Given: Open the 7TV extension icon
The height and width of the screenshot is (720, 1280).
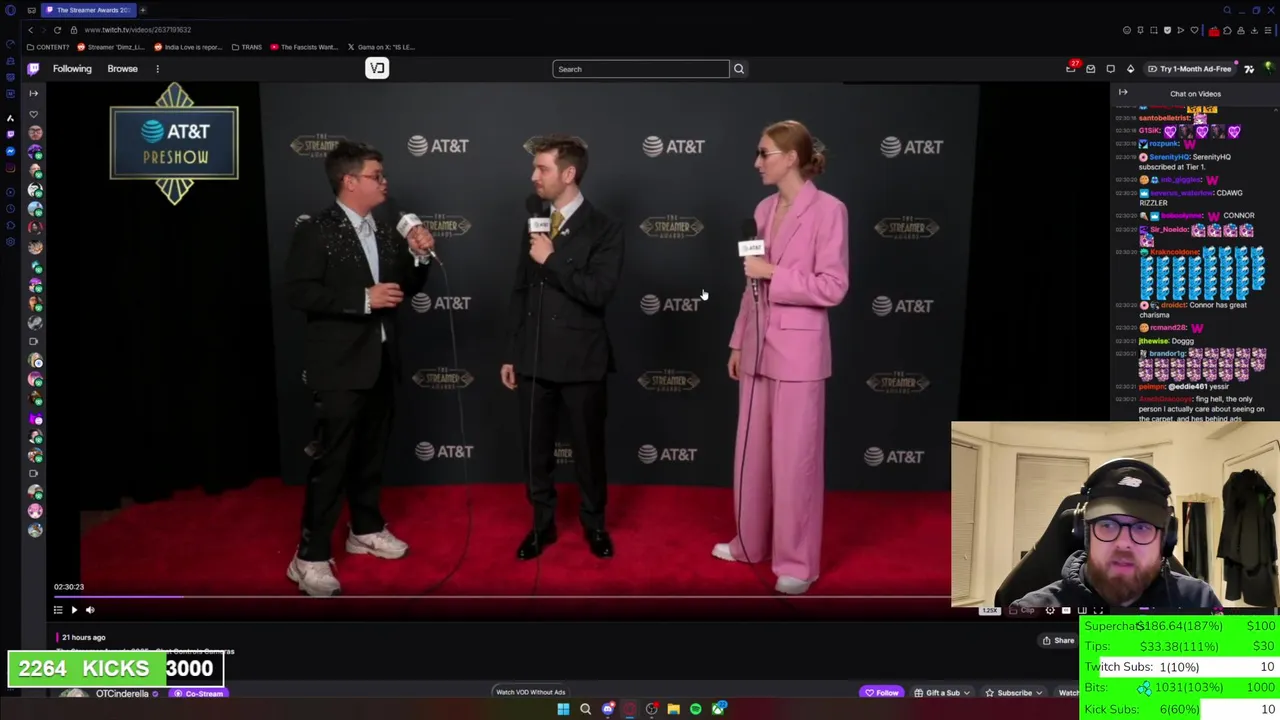Looking at the screenshot, I should click(x=1249, y=69).
